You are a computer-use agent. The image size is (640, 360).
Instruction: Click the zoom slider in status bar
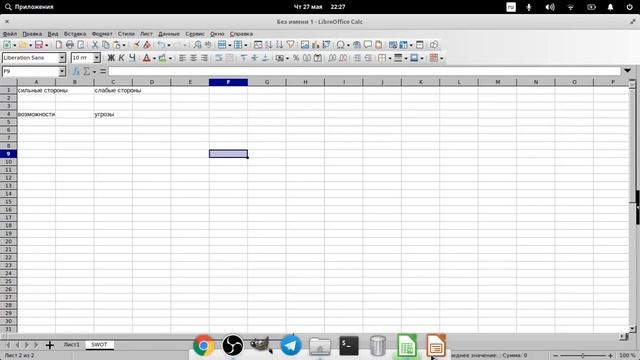click(582, 356)
